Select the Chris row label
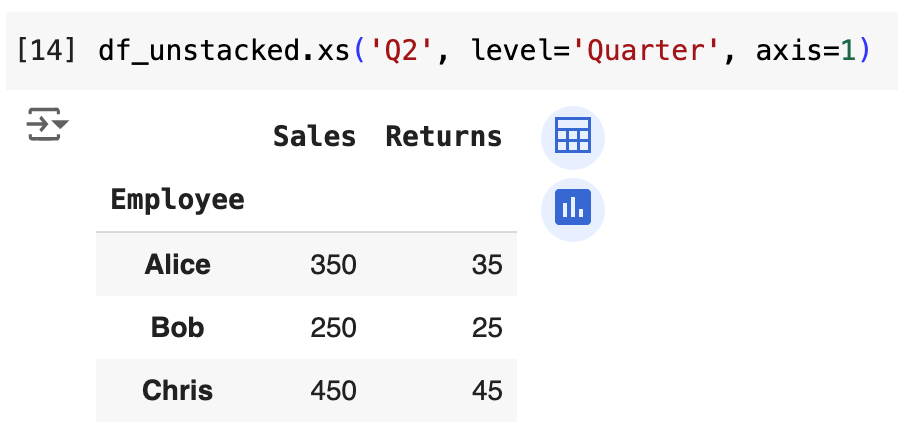 (x=177, y=389)
